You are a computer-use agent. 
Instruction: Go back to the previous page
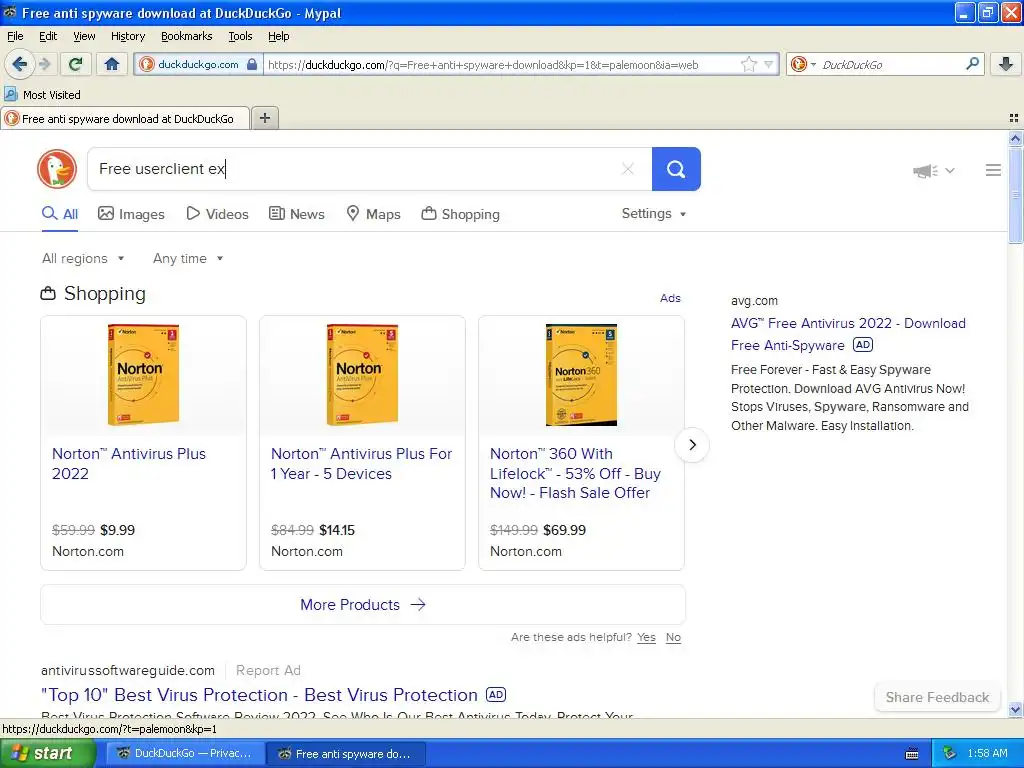pos(20,64)
